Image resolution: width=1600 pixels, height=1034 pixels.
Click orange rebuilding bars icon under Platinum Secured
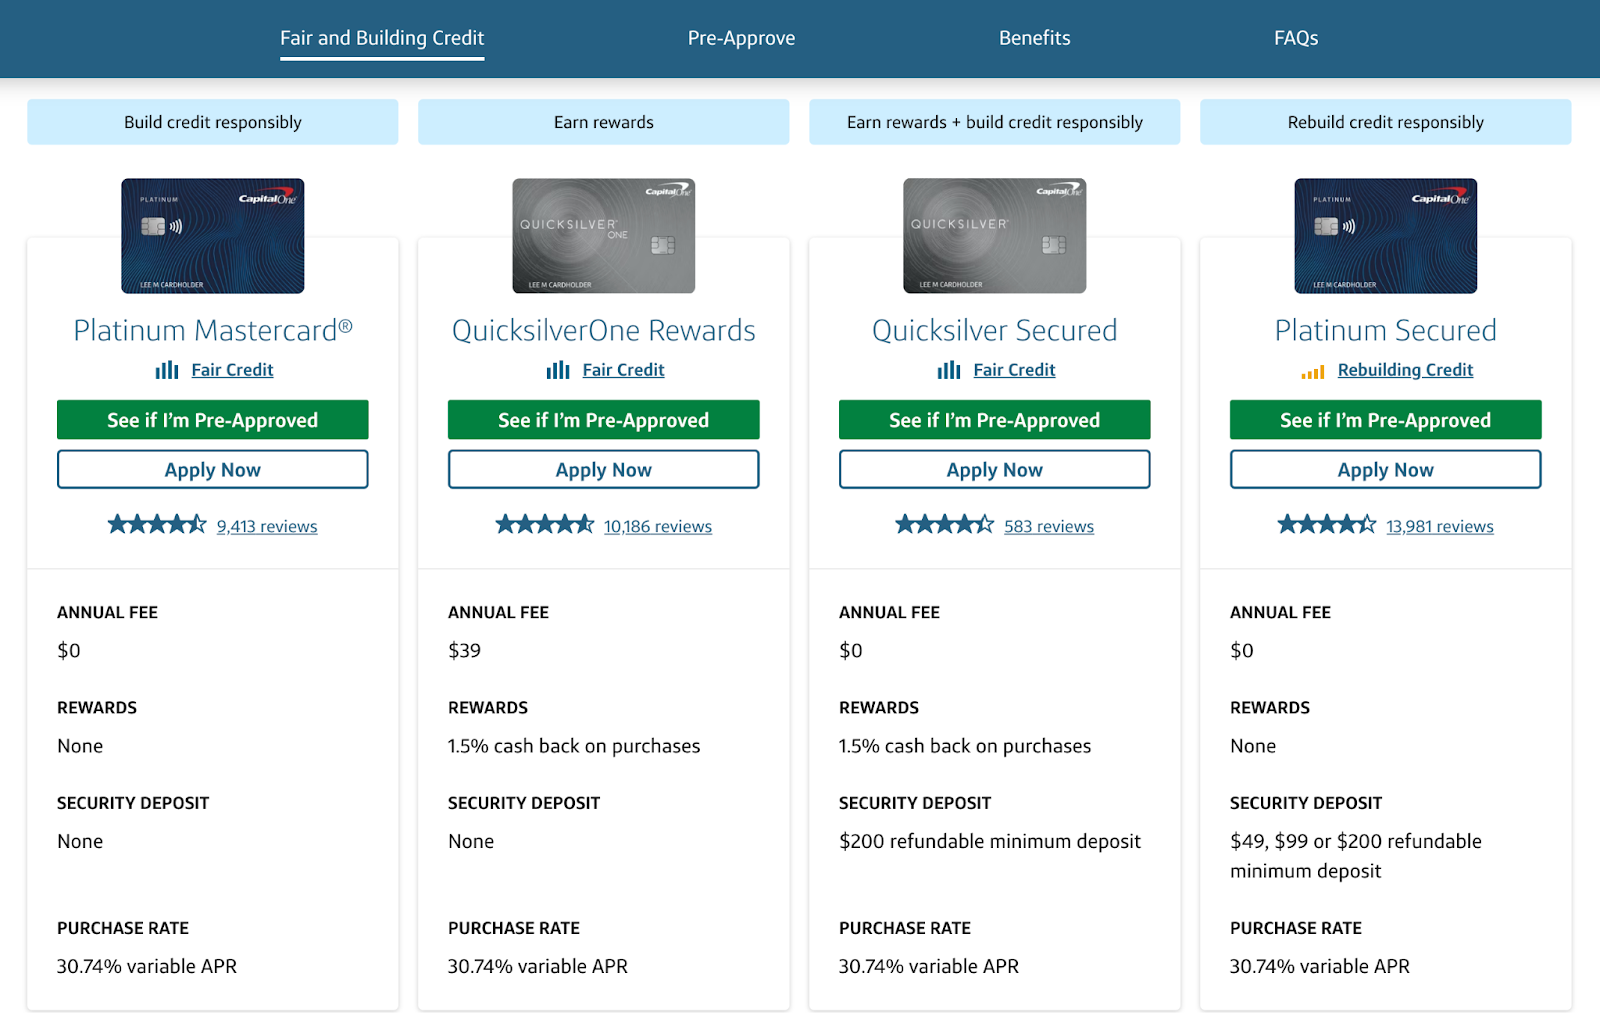coord(1313,372)
